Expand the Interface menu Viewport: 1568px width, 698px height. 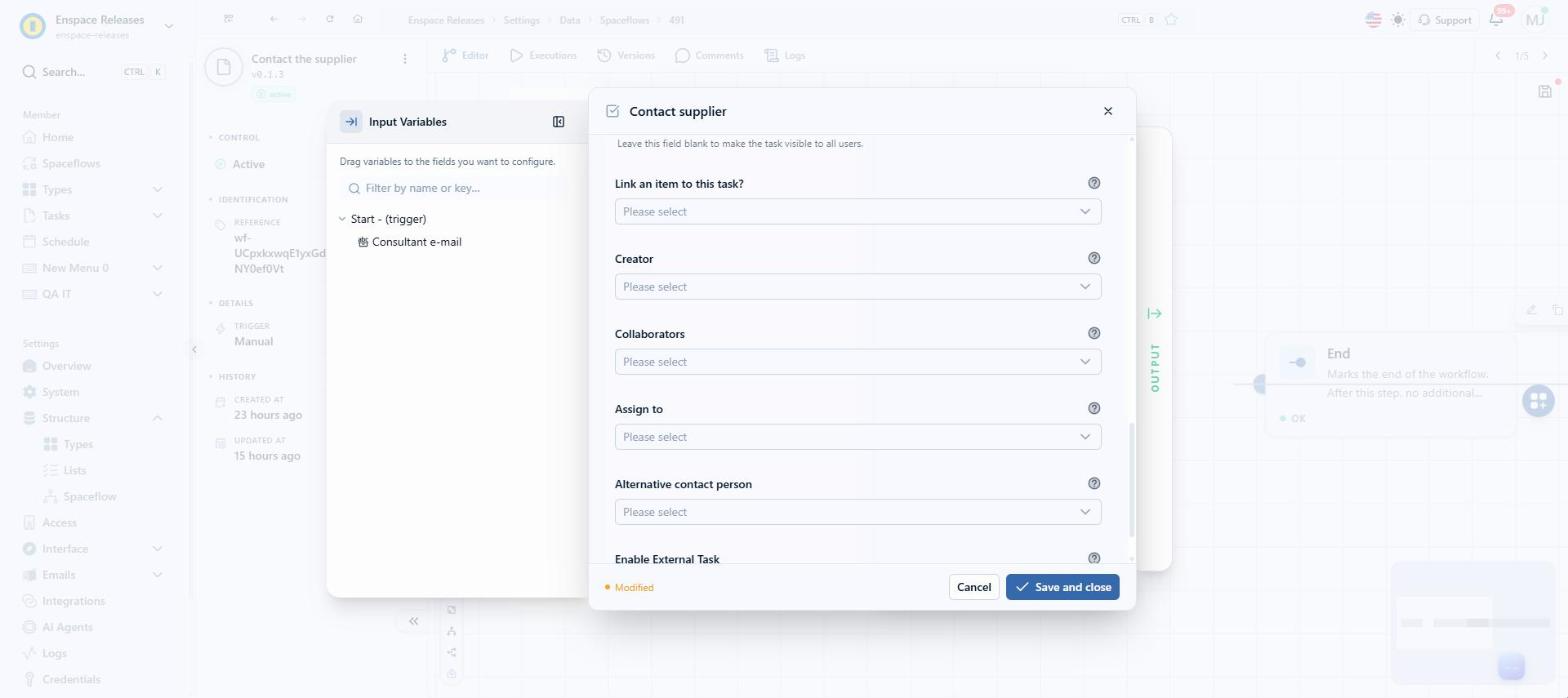pos(157,549)
